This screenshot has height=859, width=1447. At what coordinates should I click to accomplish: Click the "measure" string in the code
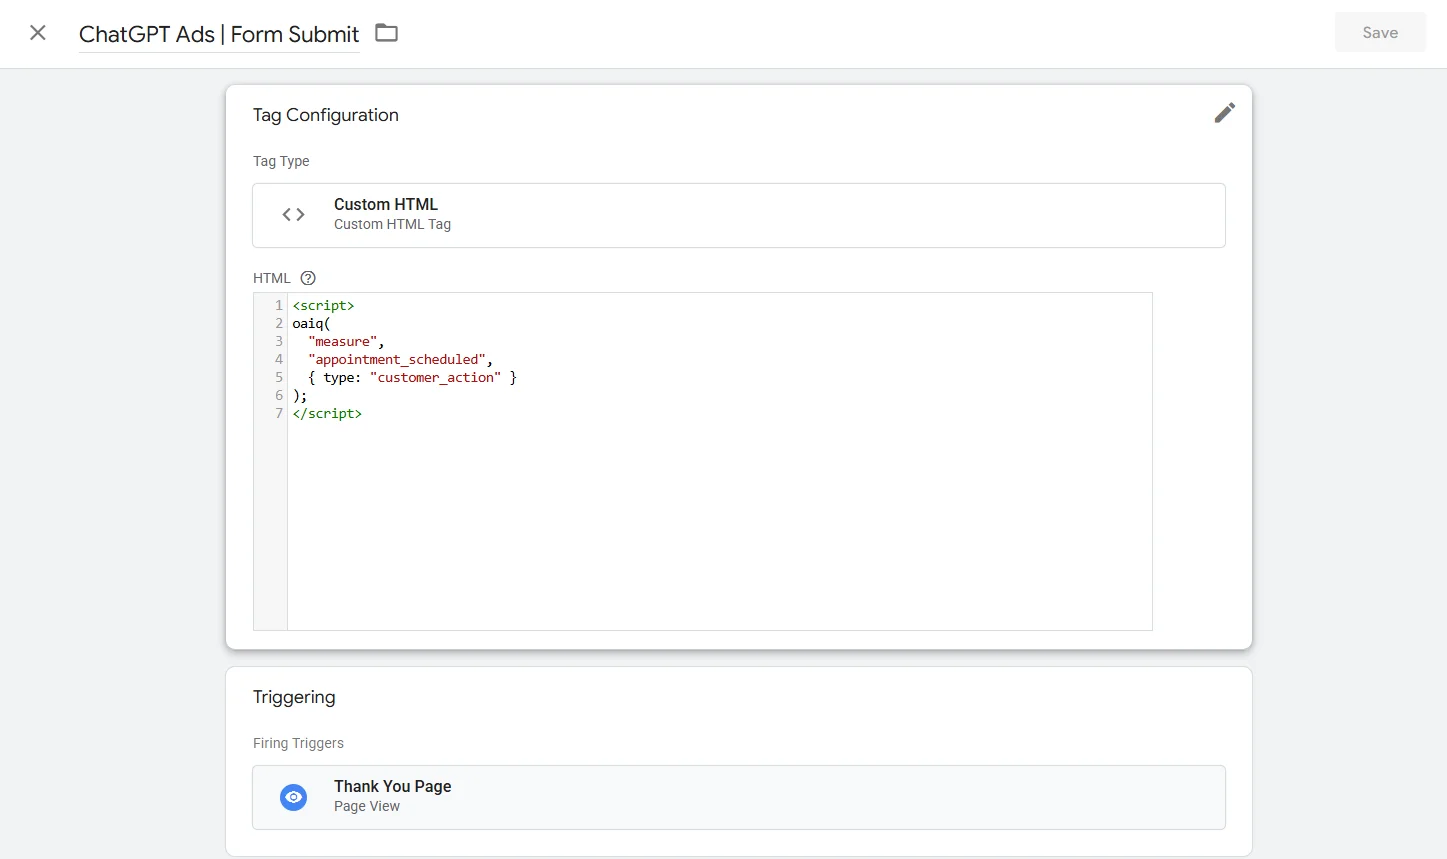tap(343, 341)
